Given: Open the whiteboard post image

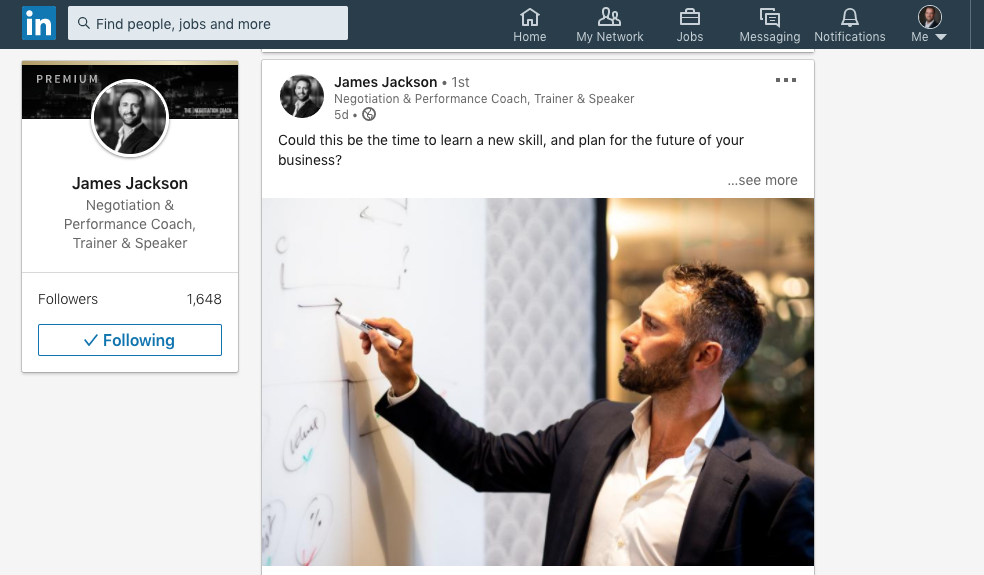Looking at the screenshot, I should [x=538, y=382].
